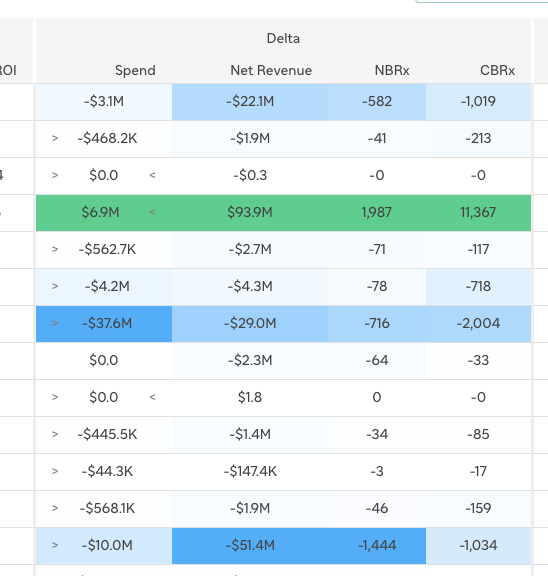Viewport: 548px width, 576px height.
Task: Select the -1,034 CBRx cell
Action: [478, 545]
